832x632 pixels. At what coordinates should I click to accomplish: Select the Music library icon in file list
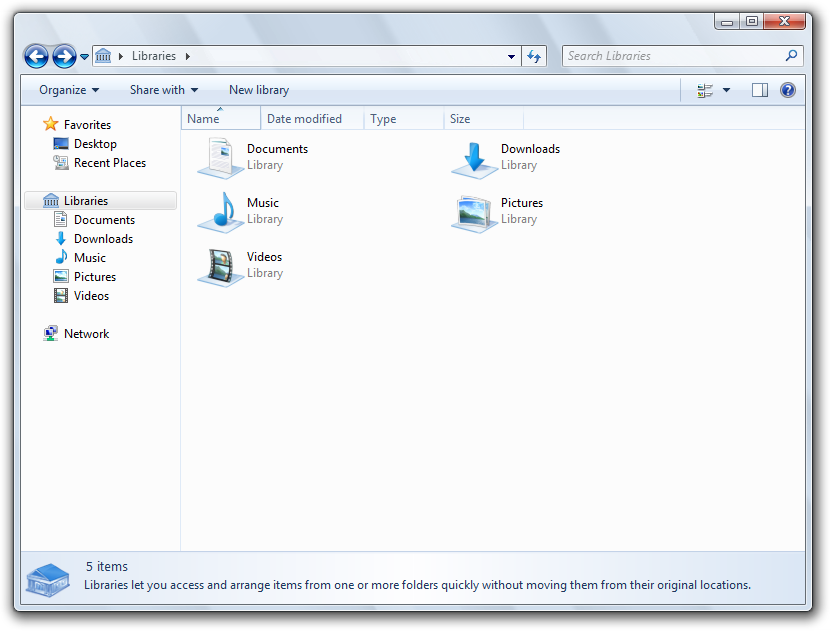pos(220,211)
